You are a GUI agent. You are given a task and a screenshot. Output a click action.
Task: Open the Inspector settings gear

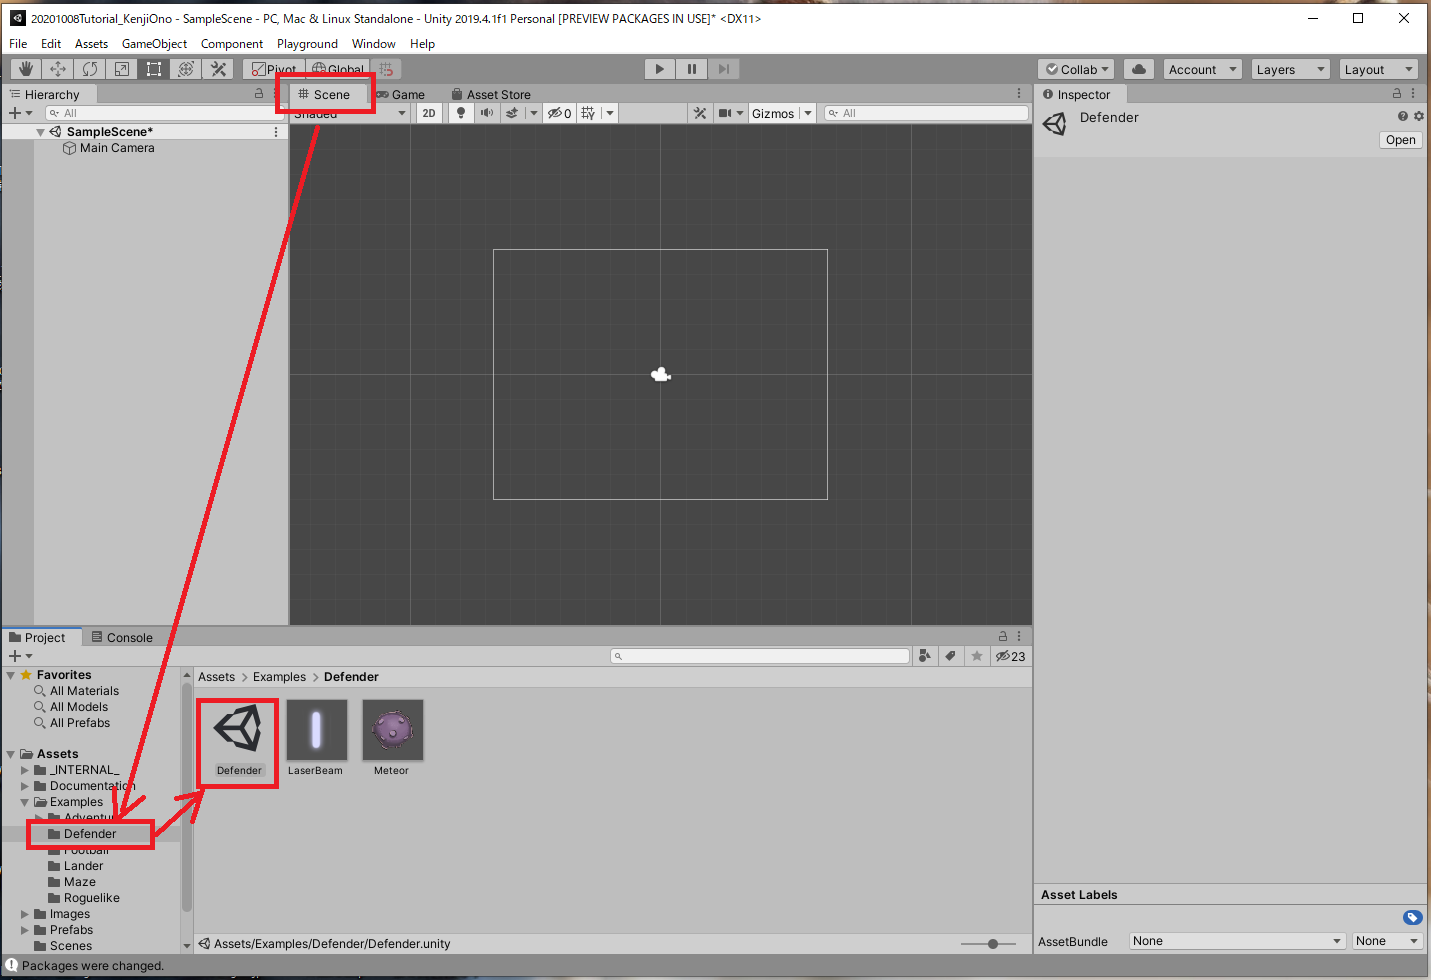coord(1418,116)
